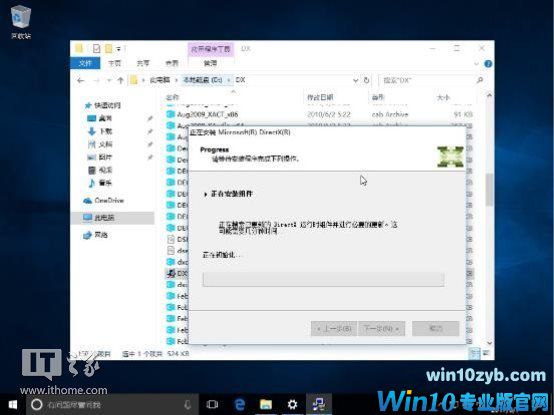554x415 pixels.
Task: Click the Properties checkmark icon in quick access toolbar
Action: point(96,48)
